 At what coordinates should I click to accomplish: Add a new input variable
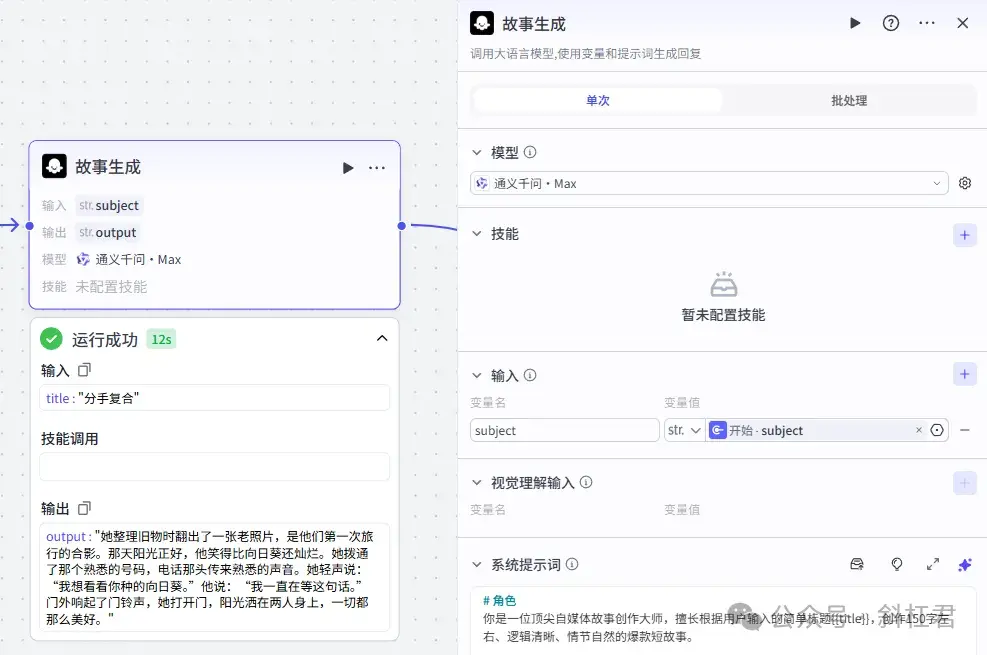[x=964, y=374]
